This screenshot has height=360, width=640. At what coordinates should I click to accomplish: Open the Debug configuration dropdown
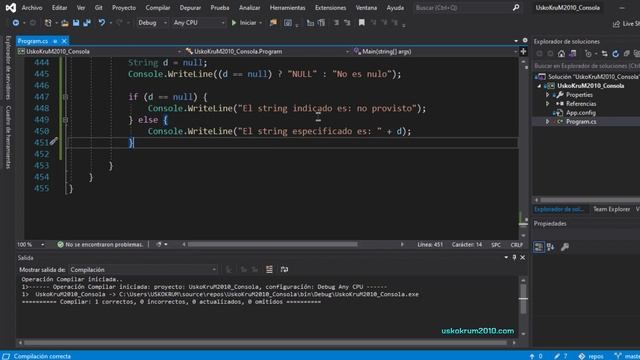pos(152,23)
